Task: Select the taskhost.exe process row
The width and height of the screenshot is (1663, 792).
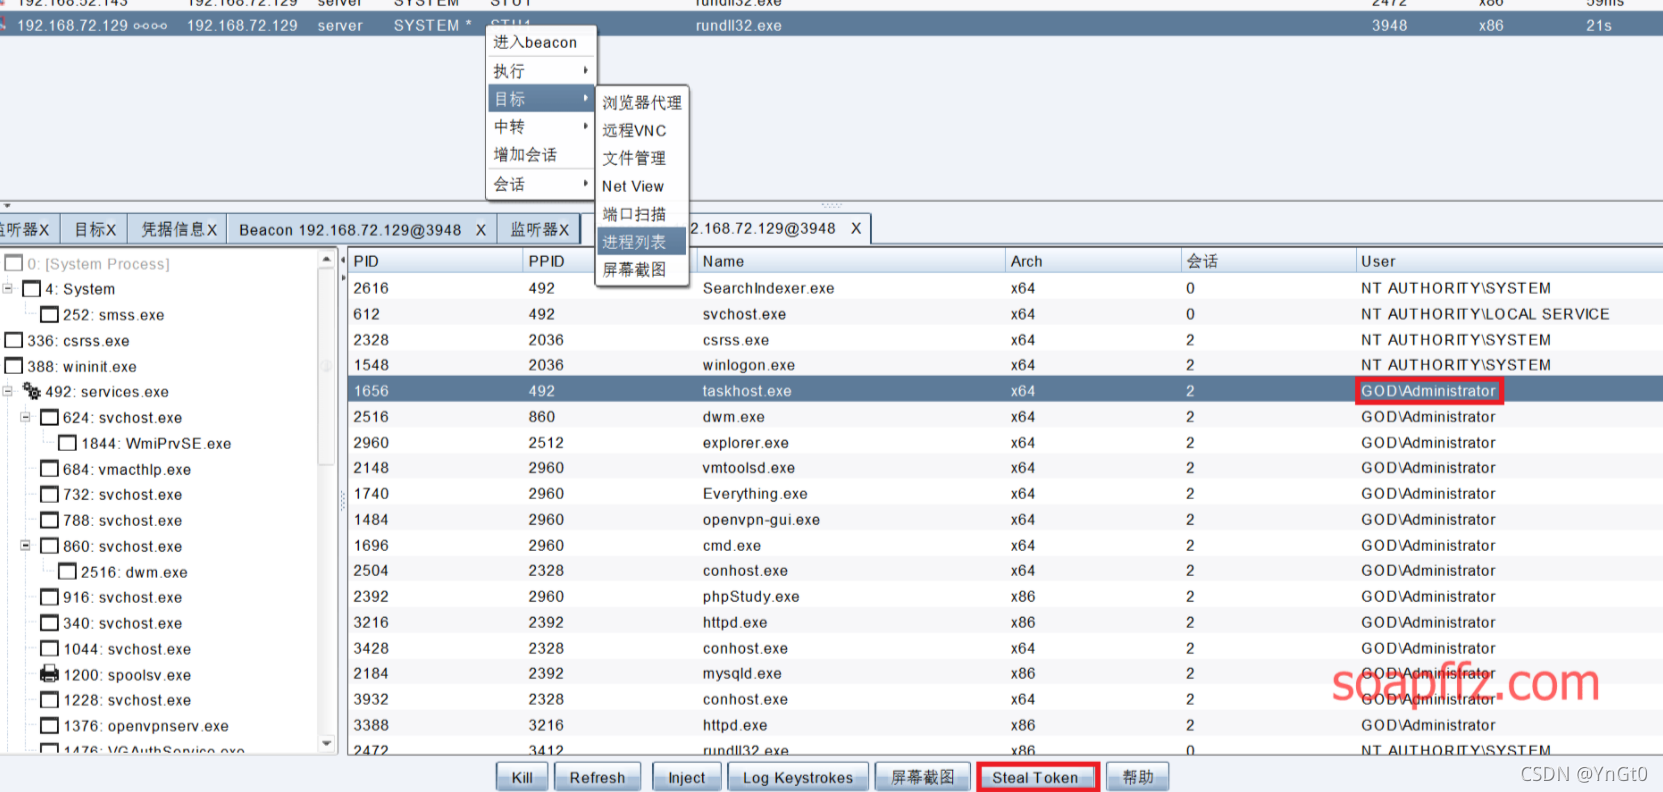Action: point(1005,391)
